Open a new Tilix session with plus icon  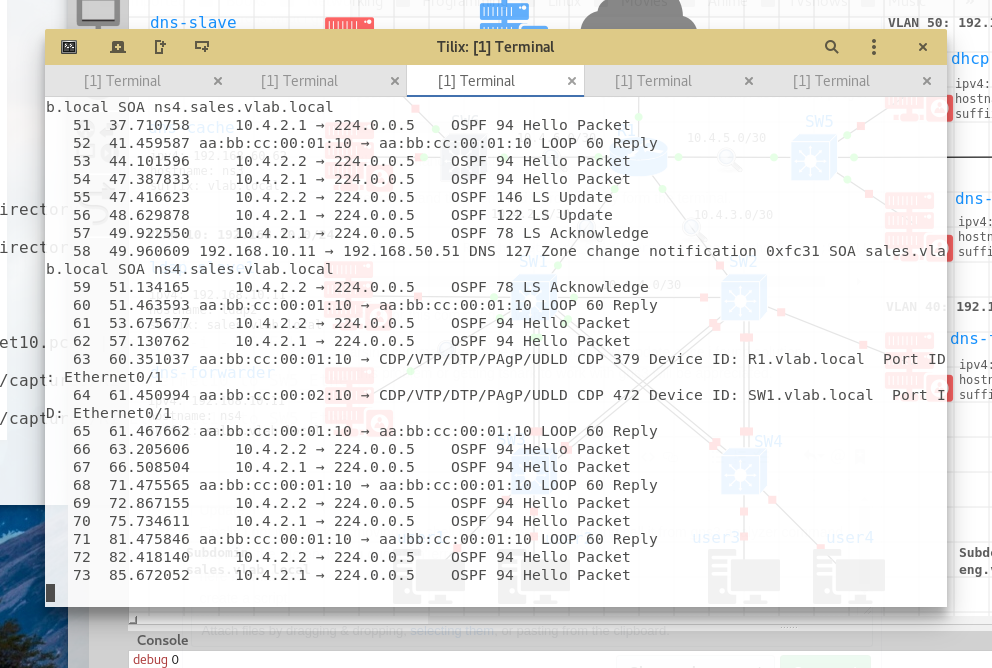tap(118, 46)
